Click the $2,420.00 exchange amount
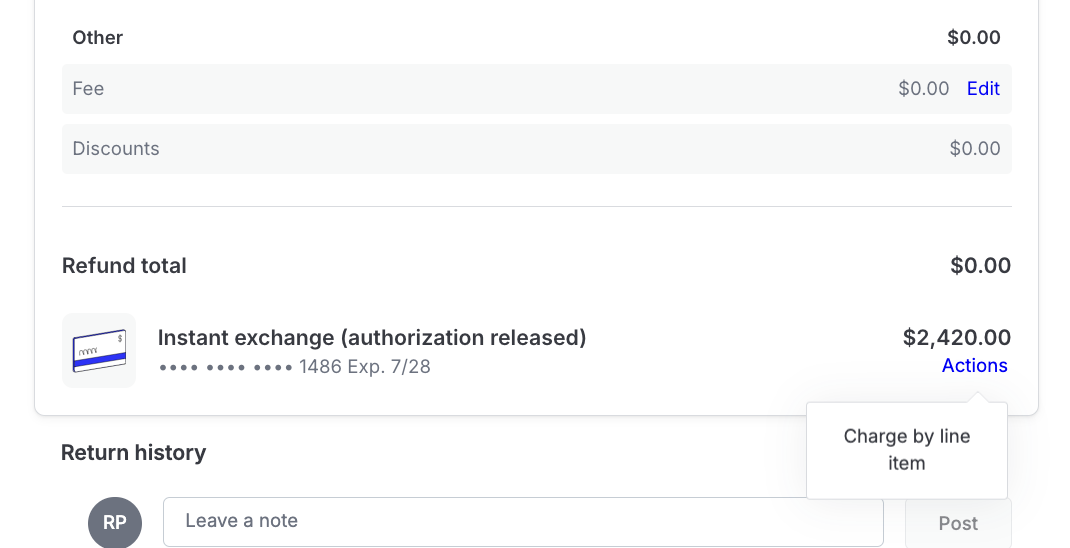Viewport: 1070px width, 548px height. pos(956,338)
